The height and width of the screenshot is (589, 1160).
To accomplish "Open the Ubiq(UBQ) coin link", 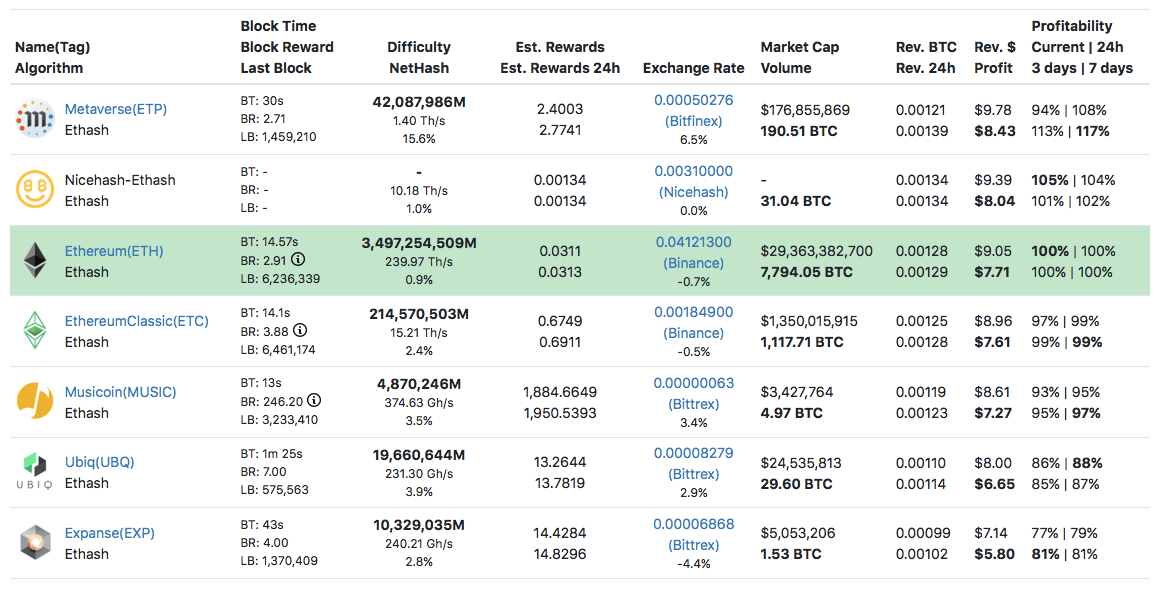I will click(x=99, y=462).
